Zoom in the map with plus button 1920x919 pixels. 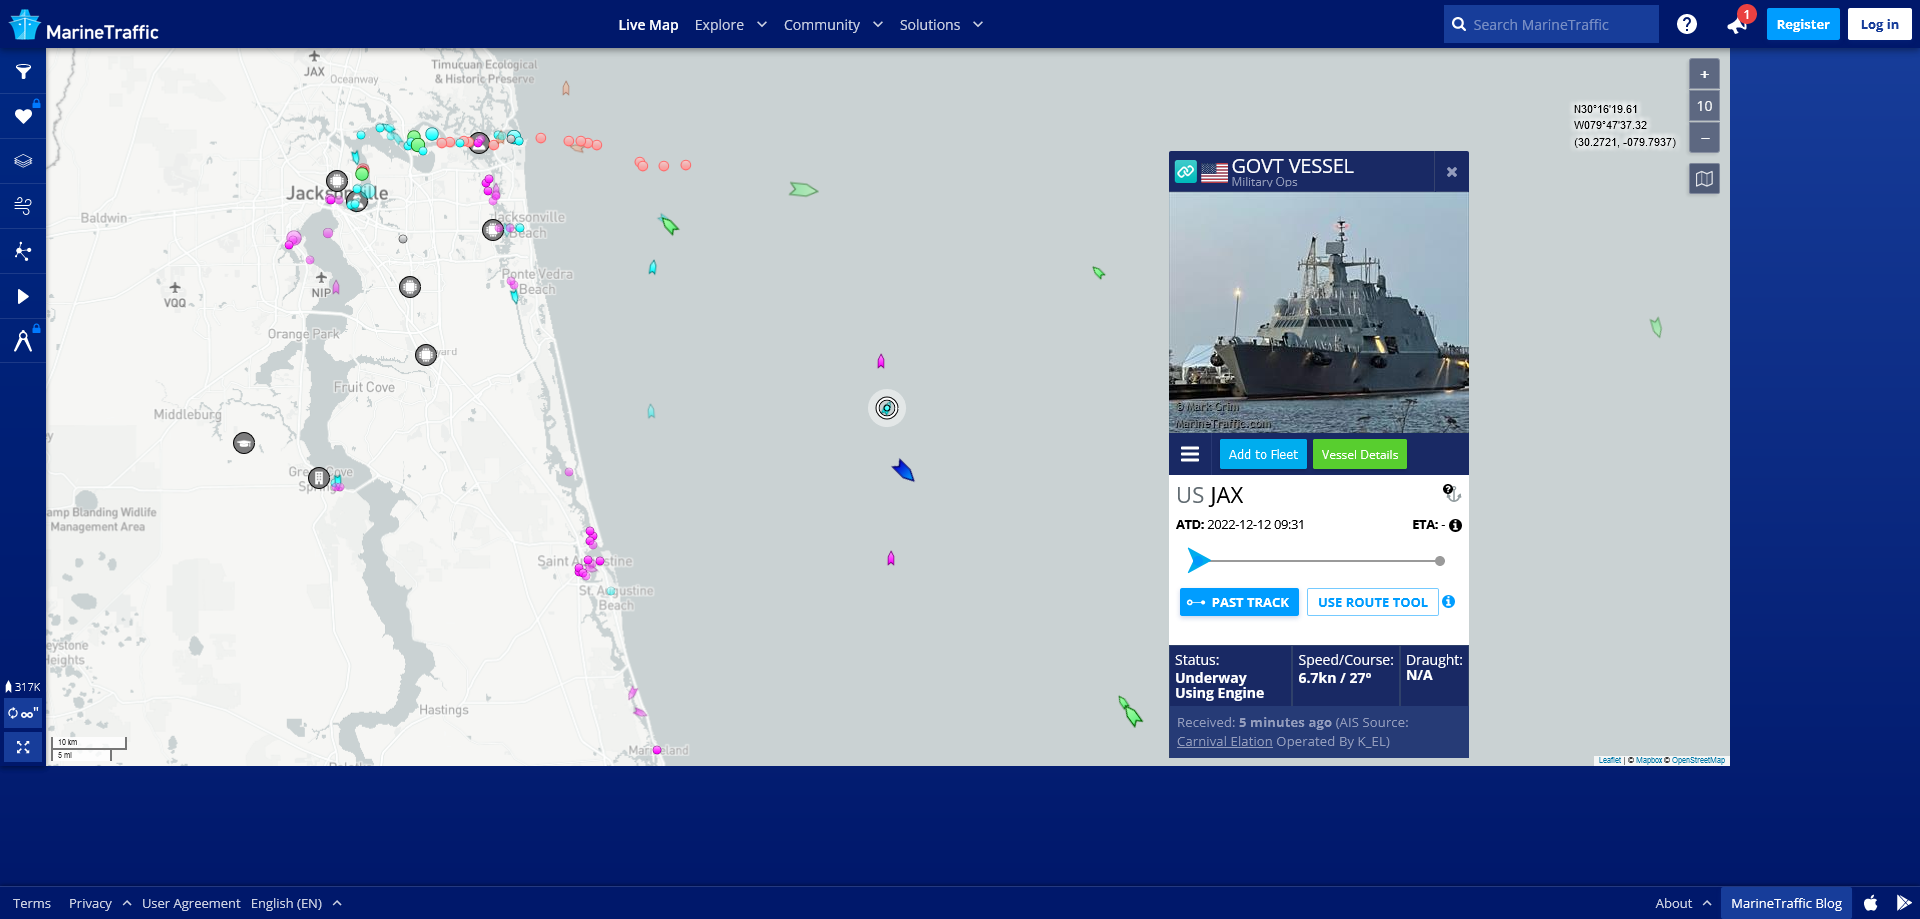pos(1704,74)
